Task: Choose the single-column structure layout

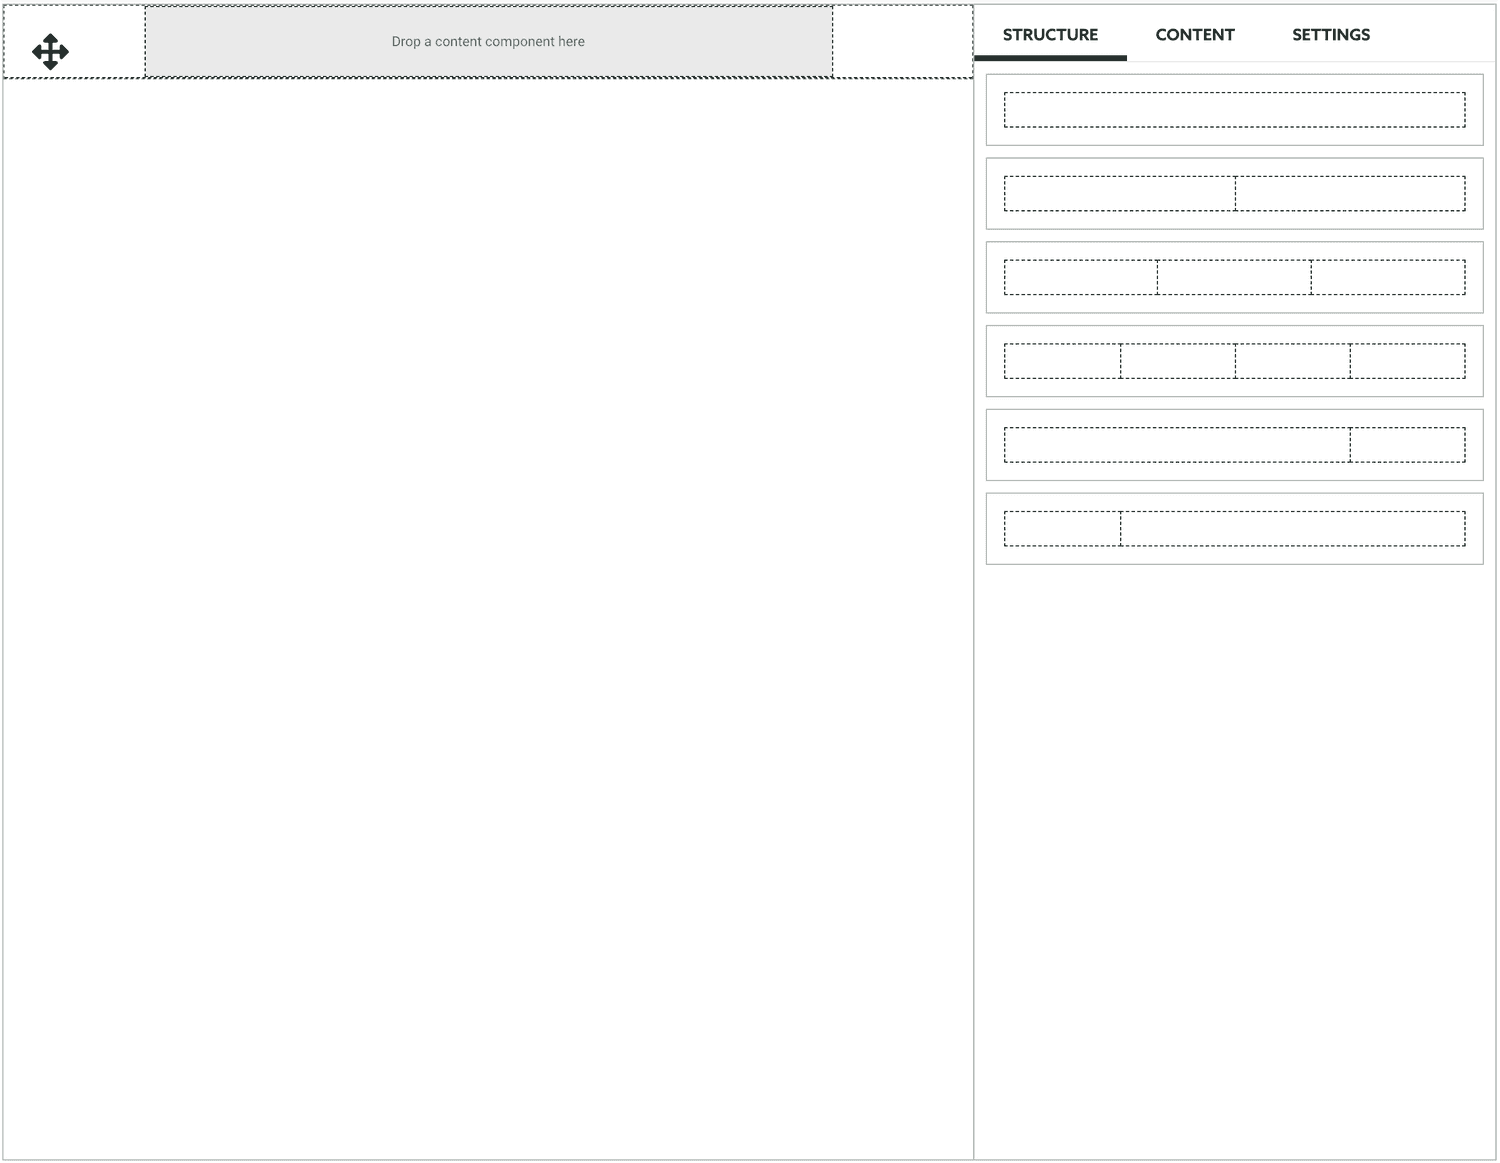Action: 1234,110
